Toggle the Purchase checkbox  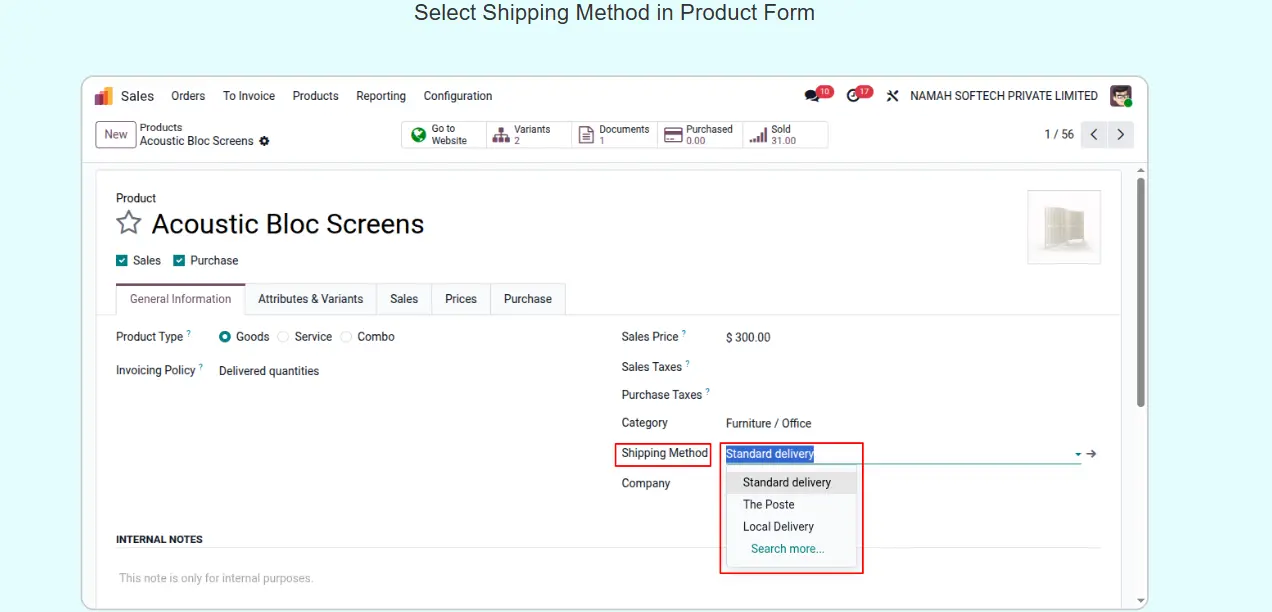click(x=180, y=261)
